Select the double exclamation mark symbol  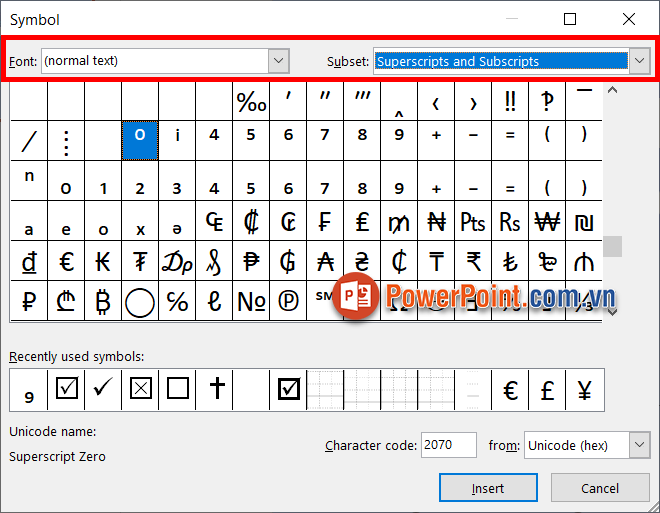pos(510,101)
